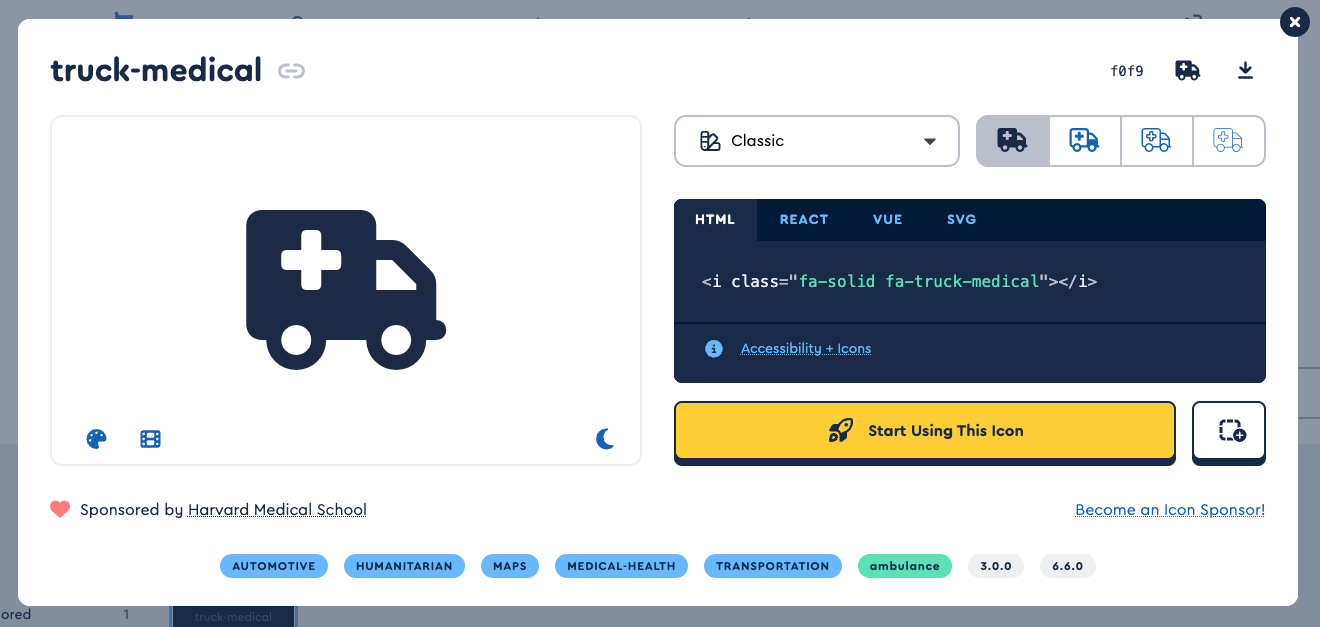This screenshot has width=1320, height=627.
Task: Click the add-to-kit icon button
Action: 1229,431
